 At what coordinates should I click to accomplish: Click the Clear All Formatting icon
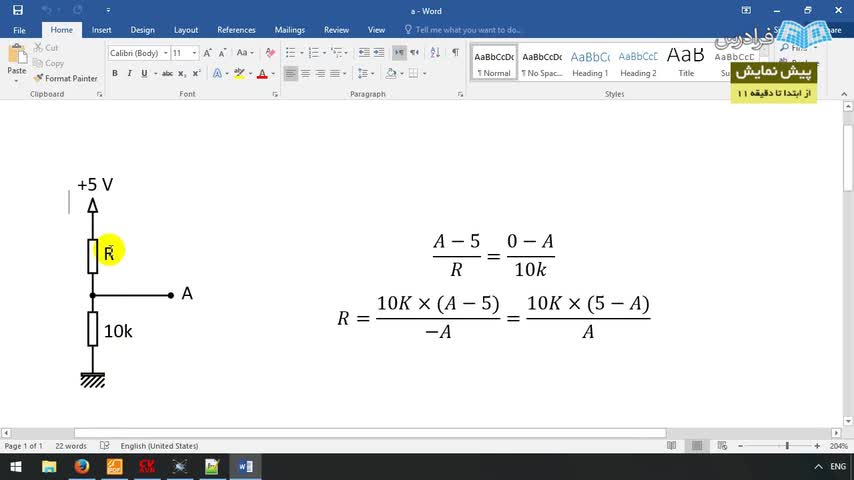point(270,53)
